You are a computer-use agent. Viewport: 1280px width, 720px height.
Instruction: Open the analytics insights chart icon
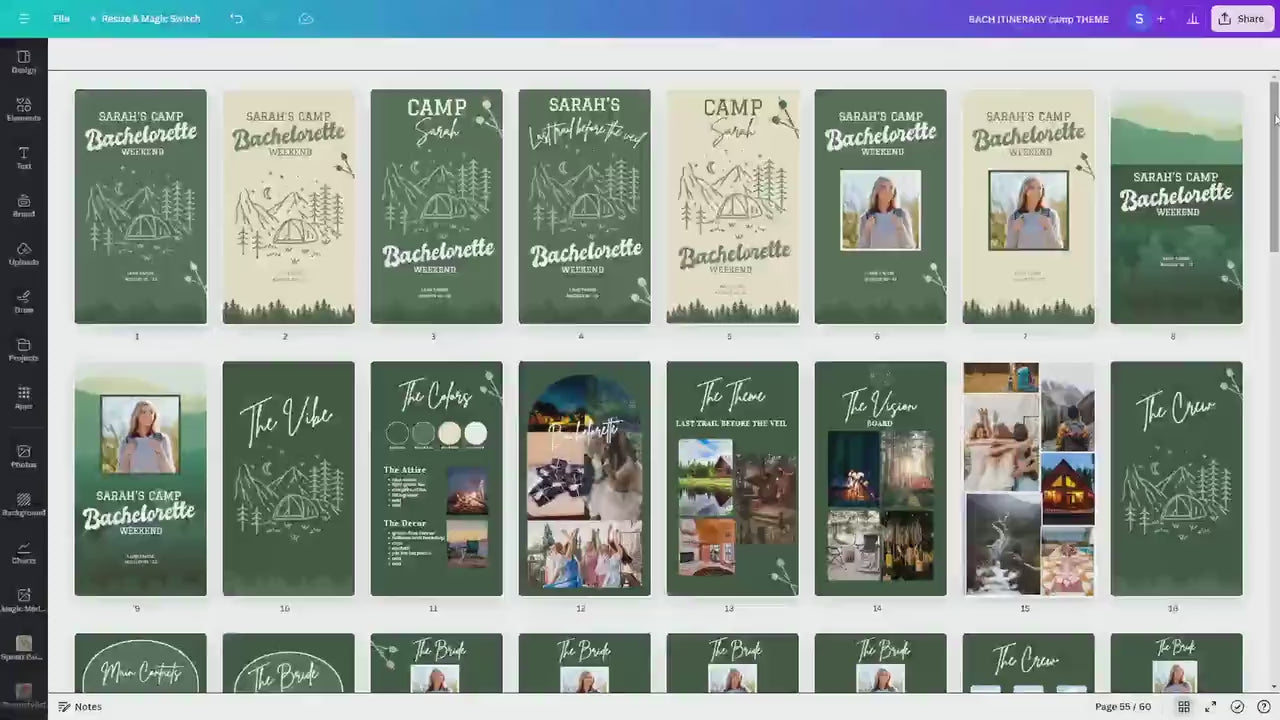click(x=1191, y=19)
